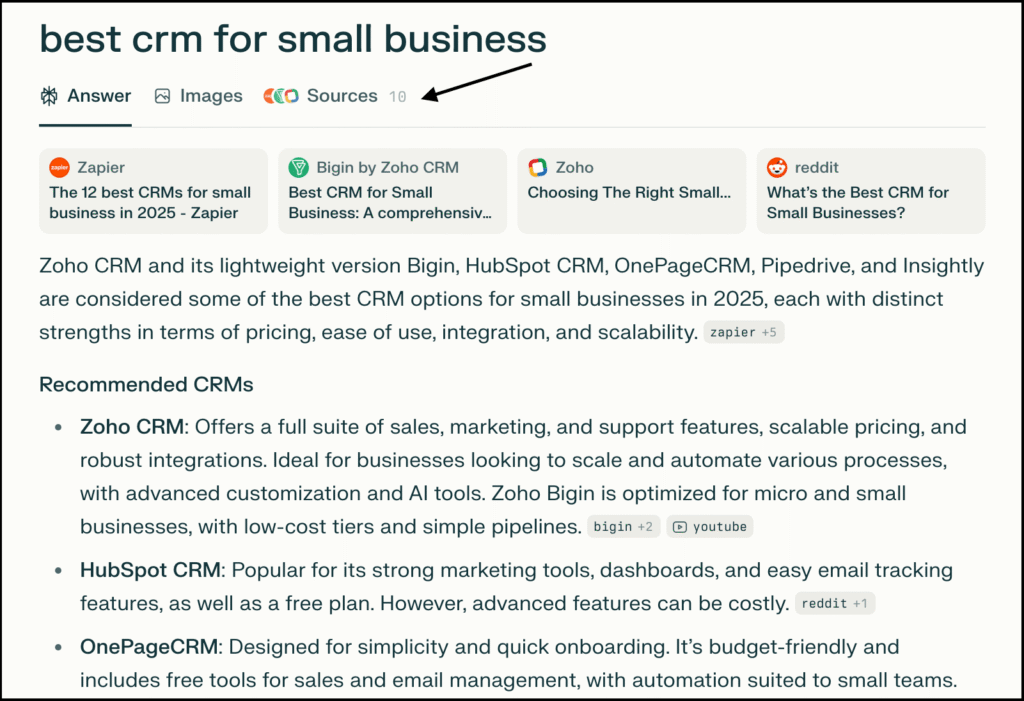Screen dimensions: 1024x701
Task: Expand the reddit +1 citation chip
Action: click(835, 603)
